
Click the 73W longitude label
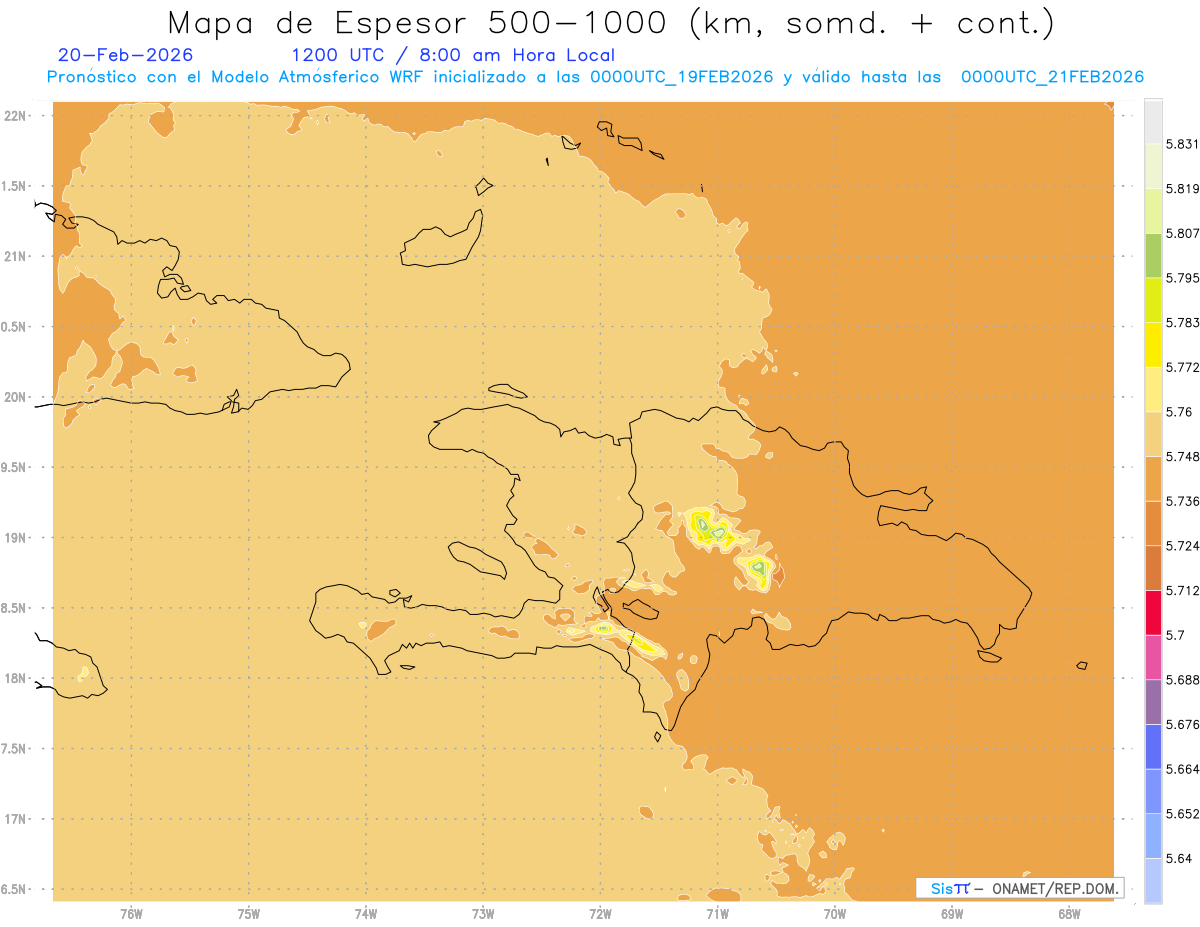pos(483,913)
